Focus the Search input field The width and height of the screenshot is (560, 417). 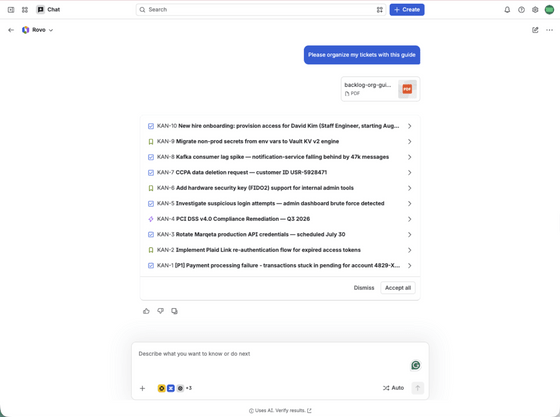point(261,10)
